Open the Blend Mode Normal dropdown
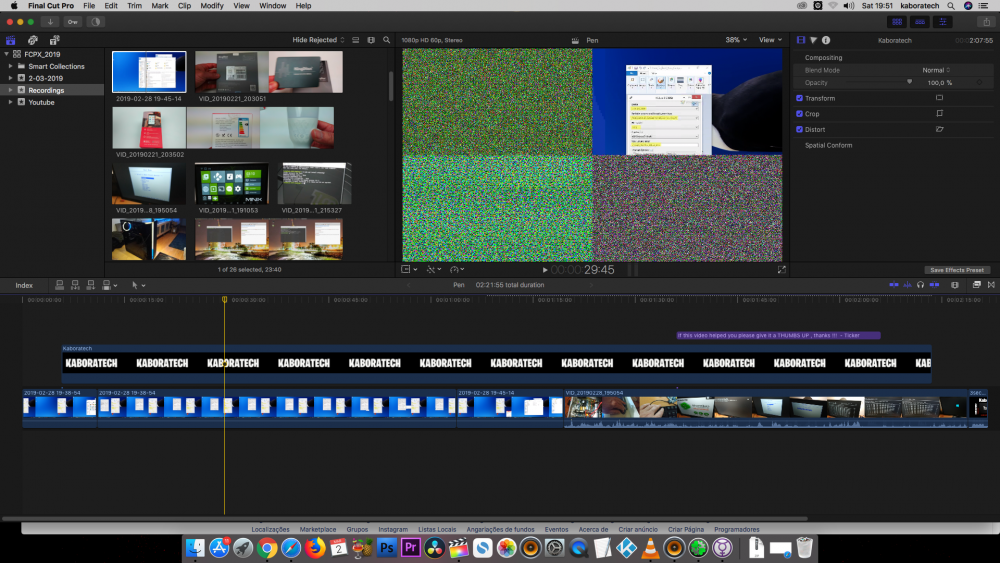The width and height of the screenshot is (1000, 563). pos(936,70)
